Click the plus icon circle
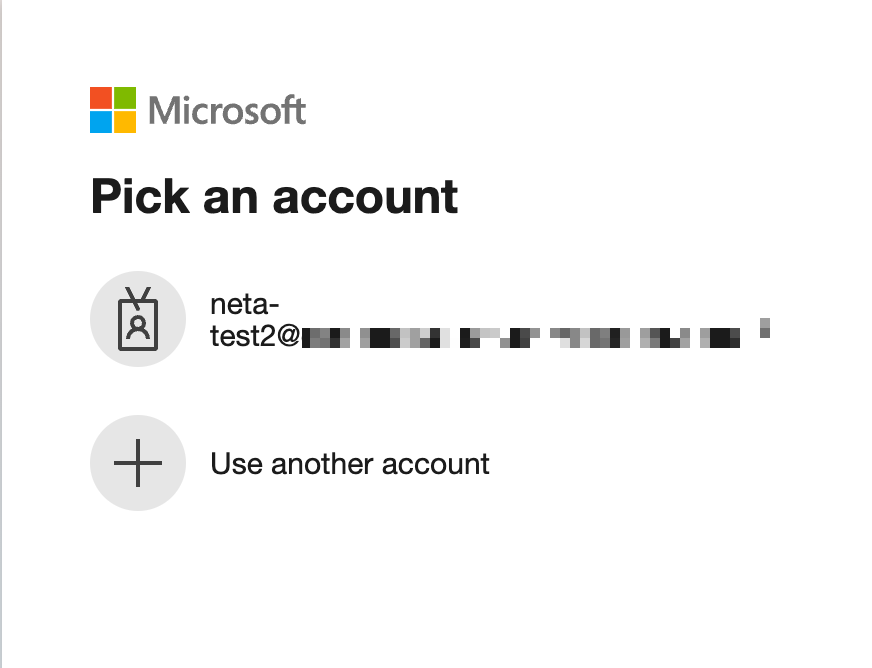Screen dimensions: 872x668 [138, 463]
